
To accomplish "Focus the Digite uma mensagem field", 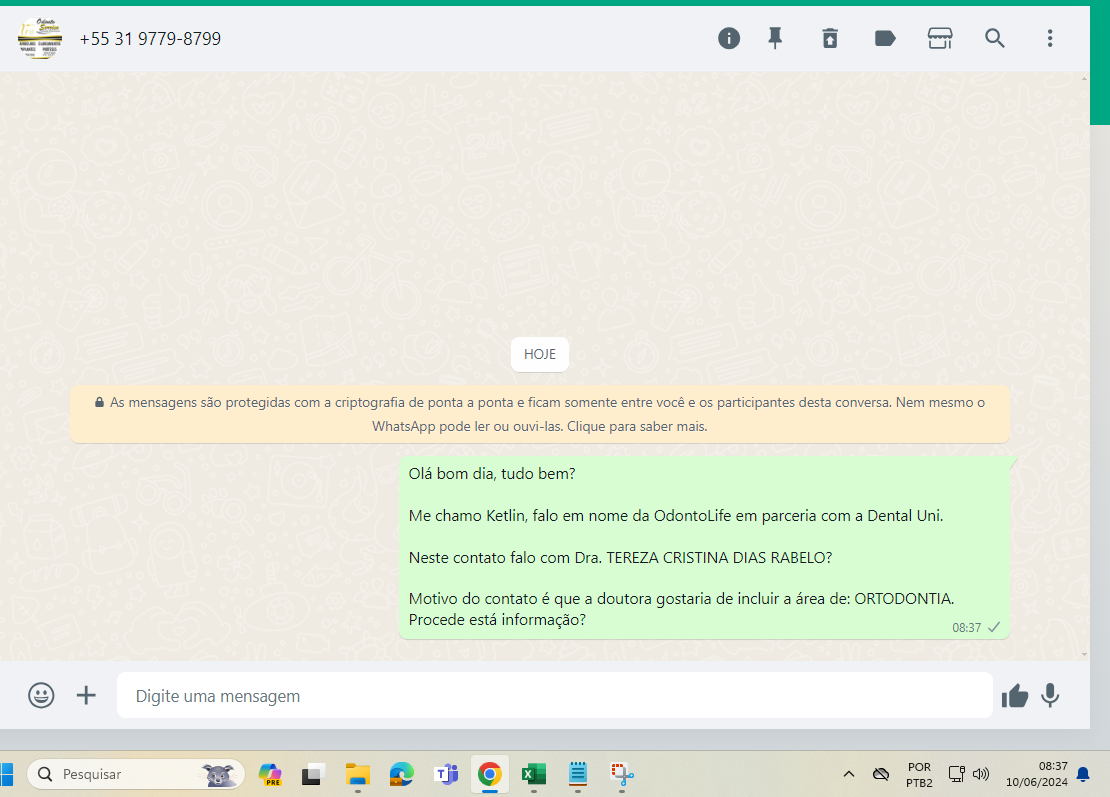I will point(554,695).
